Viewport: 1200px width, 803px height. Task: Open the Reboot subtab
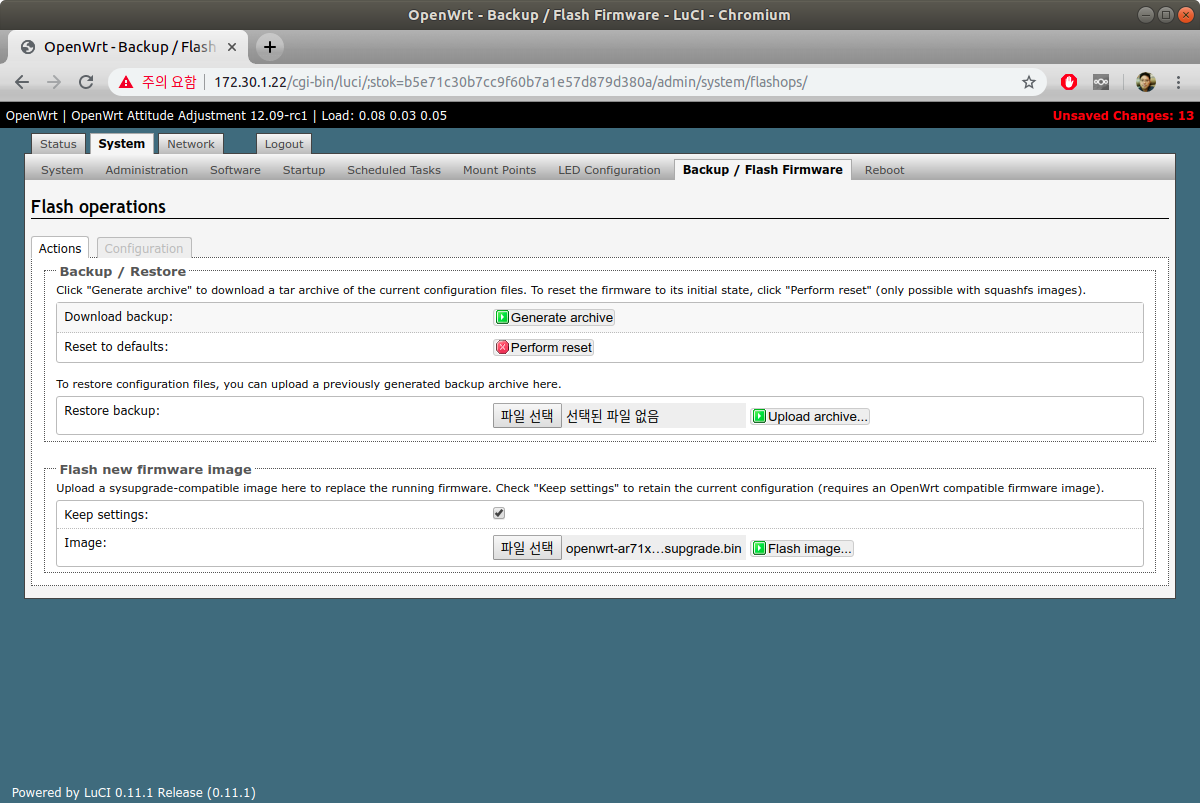click(x=884, y=170)
